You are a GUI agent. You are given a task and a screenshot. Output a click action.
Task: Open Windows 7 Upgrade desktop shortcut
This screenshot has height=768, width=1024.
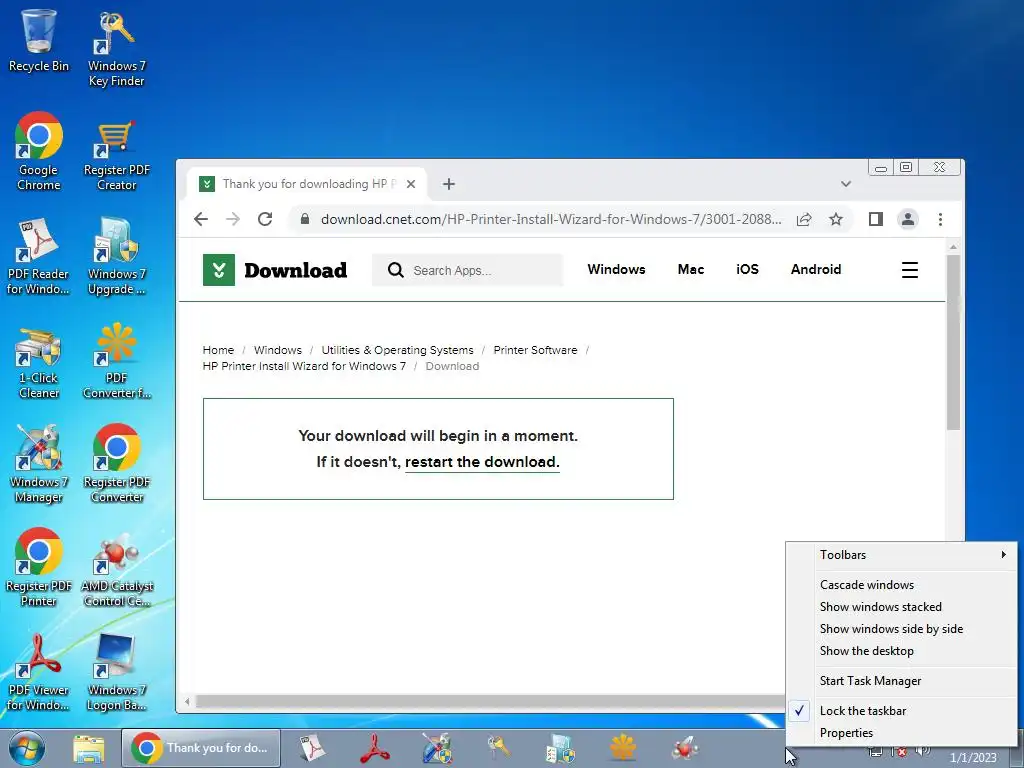point(116,256)
